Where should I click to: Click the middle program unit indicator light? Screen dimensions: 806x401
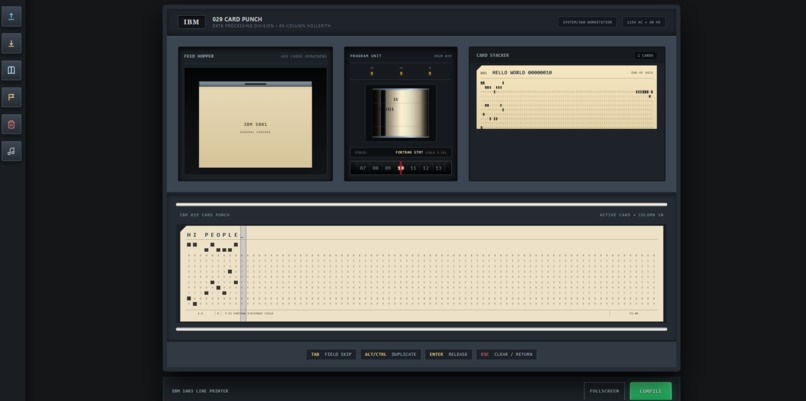(x=401, y=74)
